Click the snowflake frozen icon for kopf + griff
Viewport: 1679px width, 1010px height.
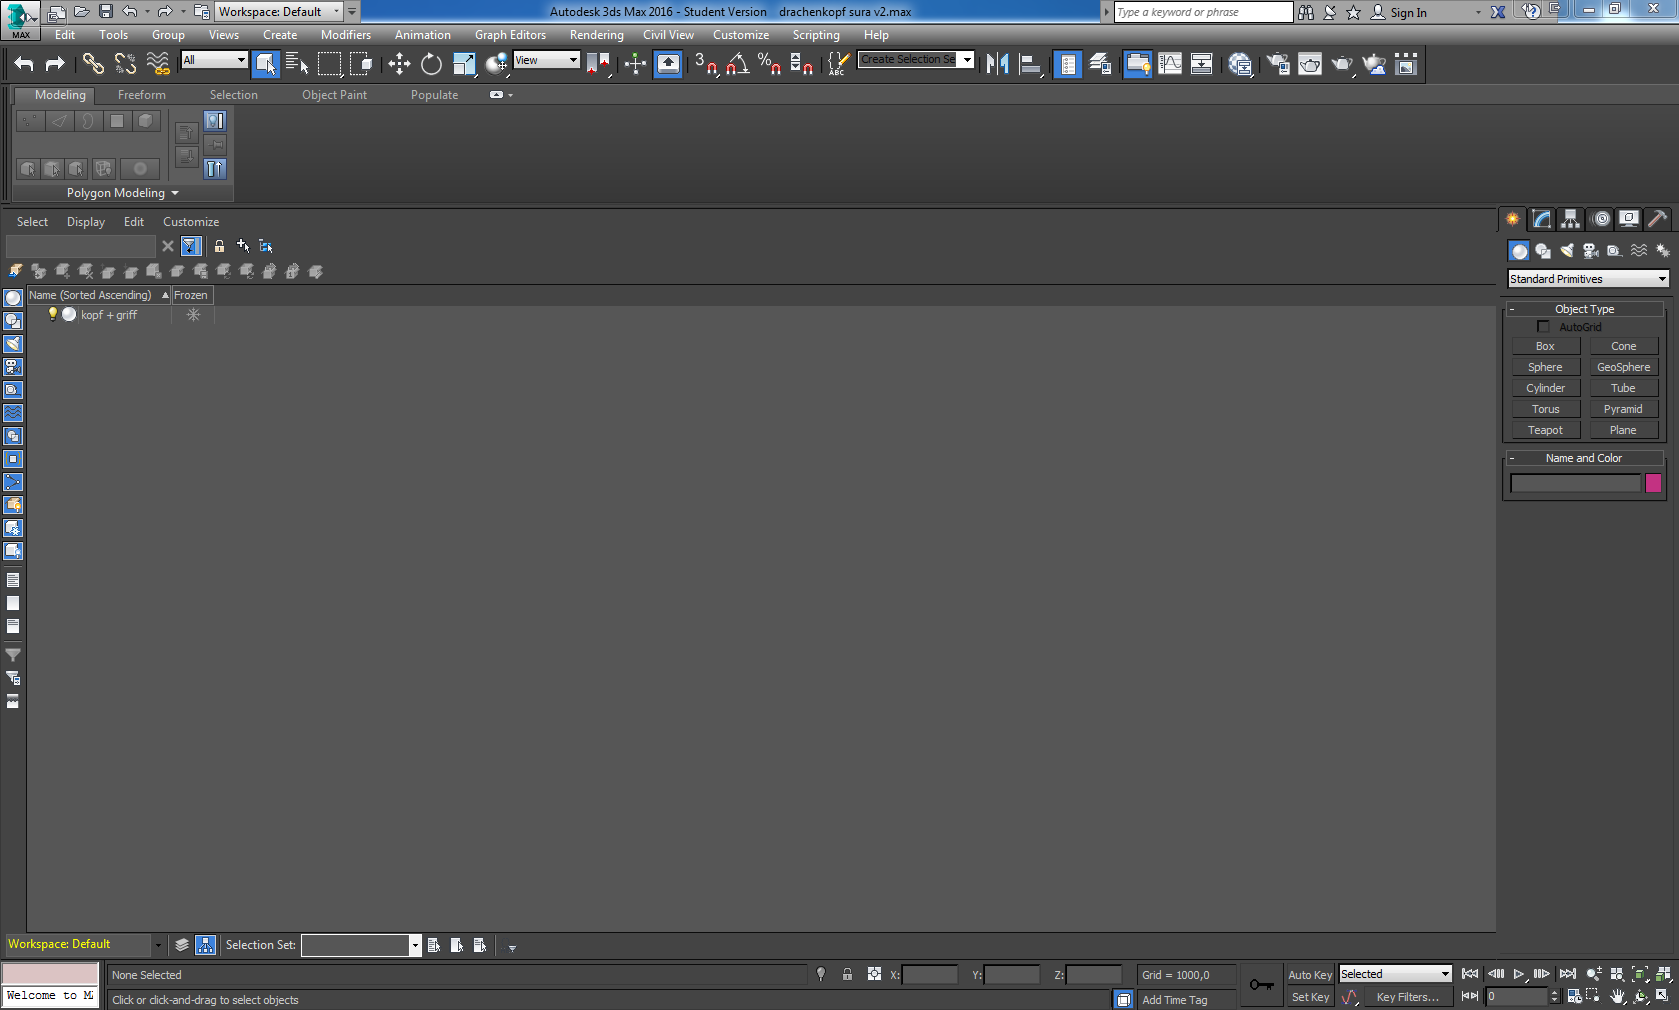[x=193, y=314]
